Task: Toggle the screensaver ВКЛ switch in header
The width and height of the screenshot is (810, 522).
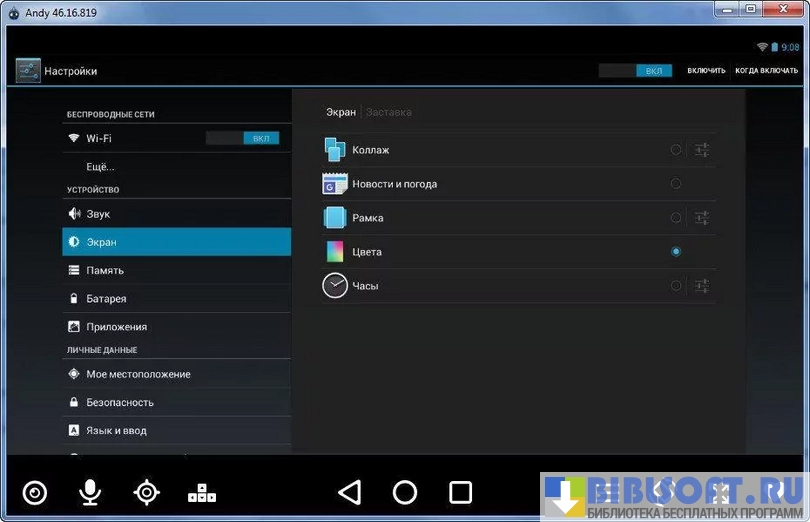Action: coord(635,71)
